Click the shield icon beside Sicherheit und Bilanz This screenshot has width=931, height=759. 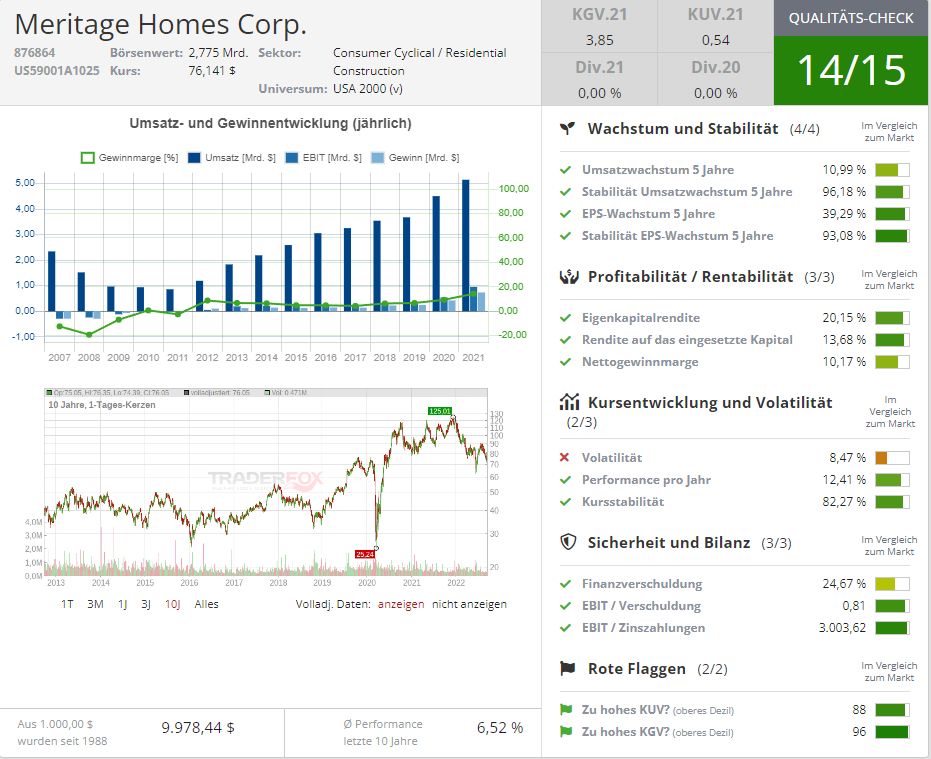[568, 543]
